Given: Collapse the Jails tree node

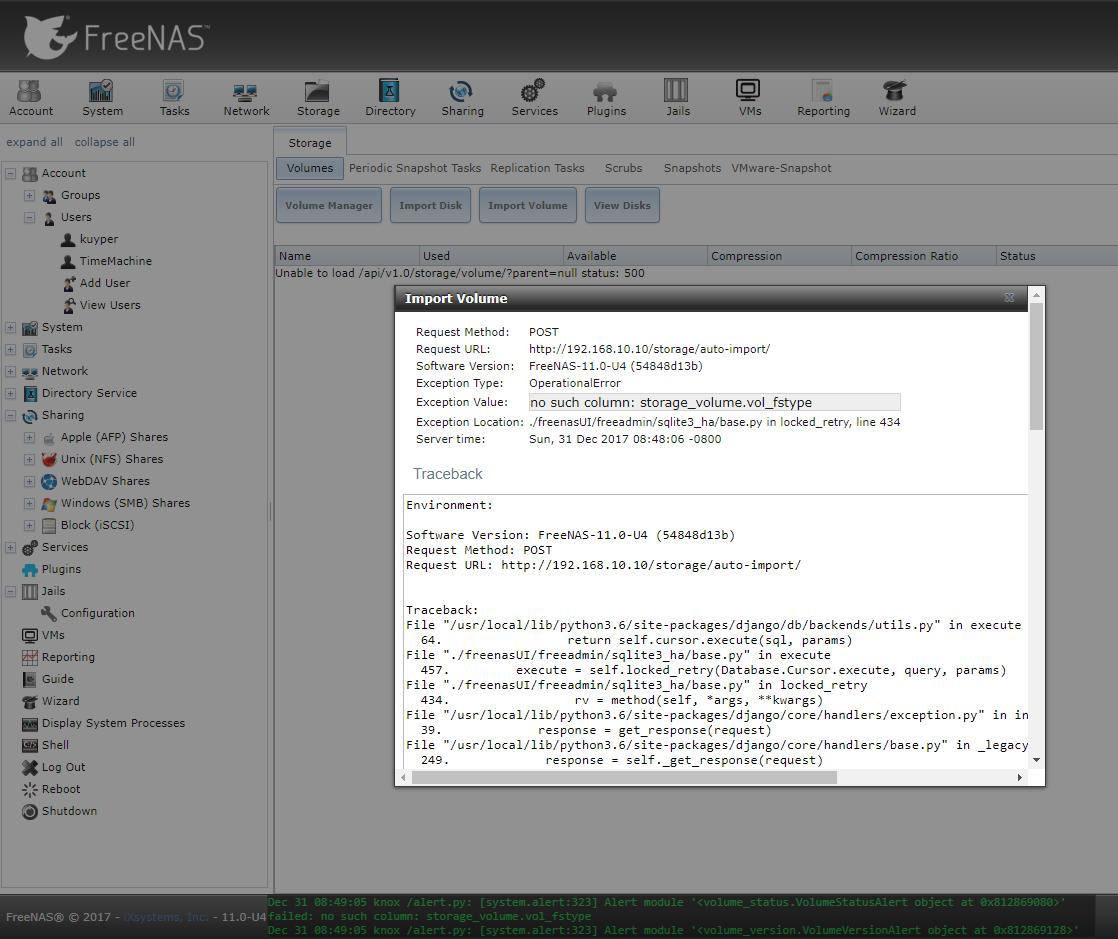Looking at the screenshot, I should tap(11, 591).
